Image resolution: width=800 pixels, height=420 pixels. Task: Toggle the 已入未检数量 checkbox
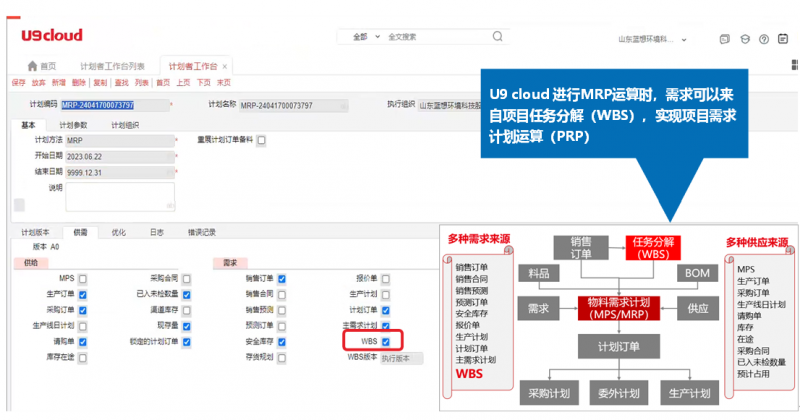[x=187, y=294]
